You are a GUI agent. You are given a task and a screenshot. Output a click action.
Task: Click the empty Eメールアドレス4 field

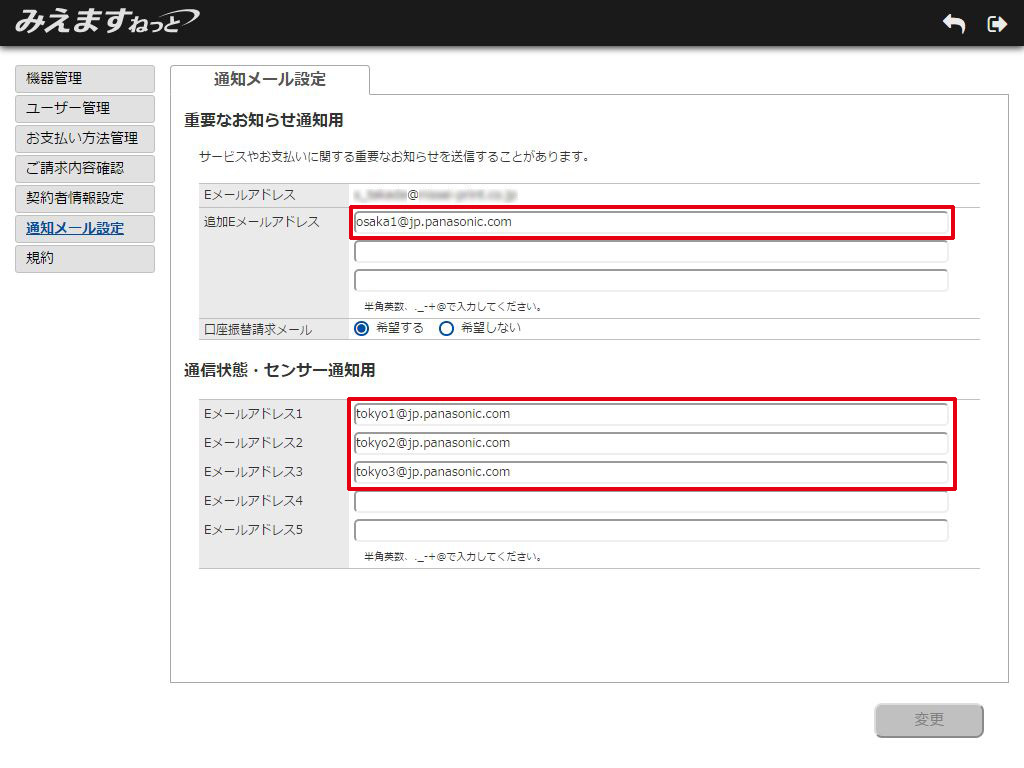point(650,501)
